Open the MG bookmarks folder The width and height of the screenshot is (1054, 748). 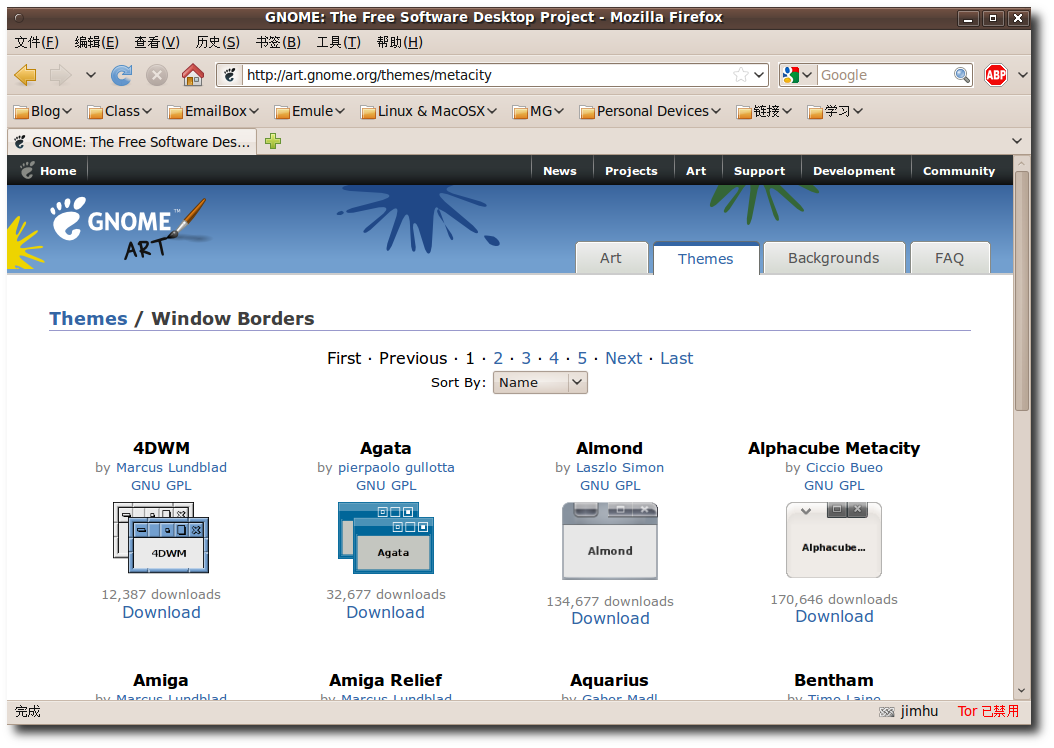pyautogui.click(x=538, y=111)
